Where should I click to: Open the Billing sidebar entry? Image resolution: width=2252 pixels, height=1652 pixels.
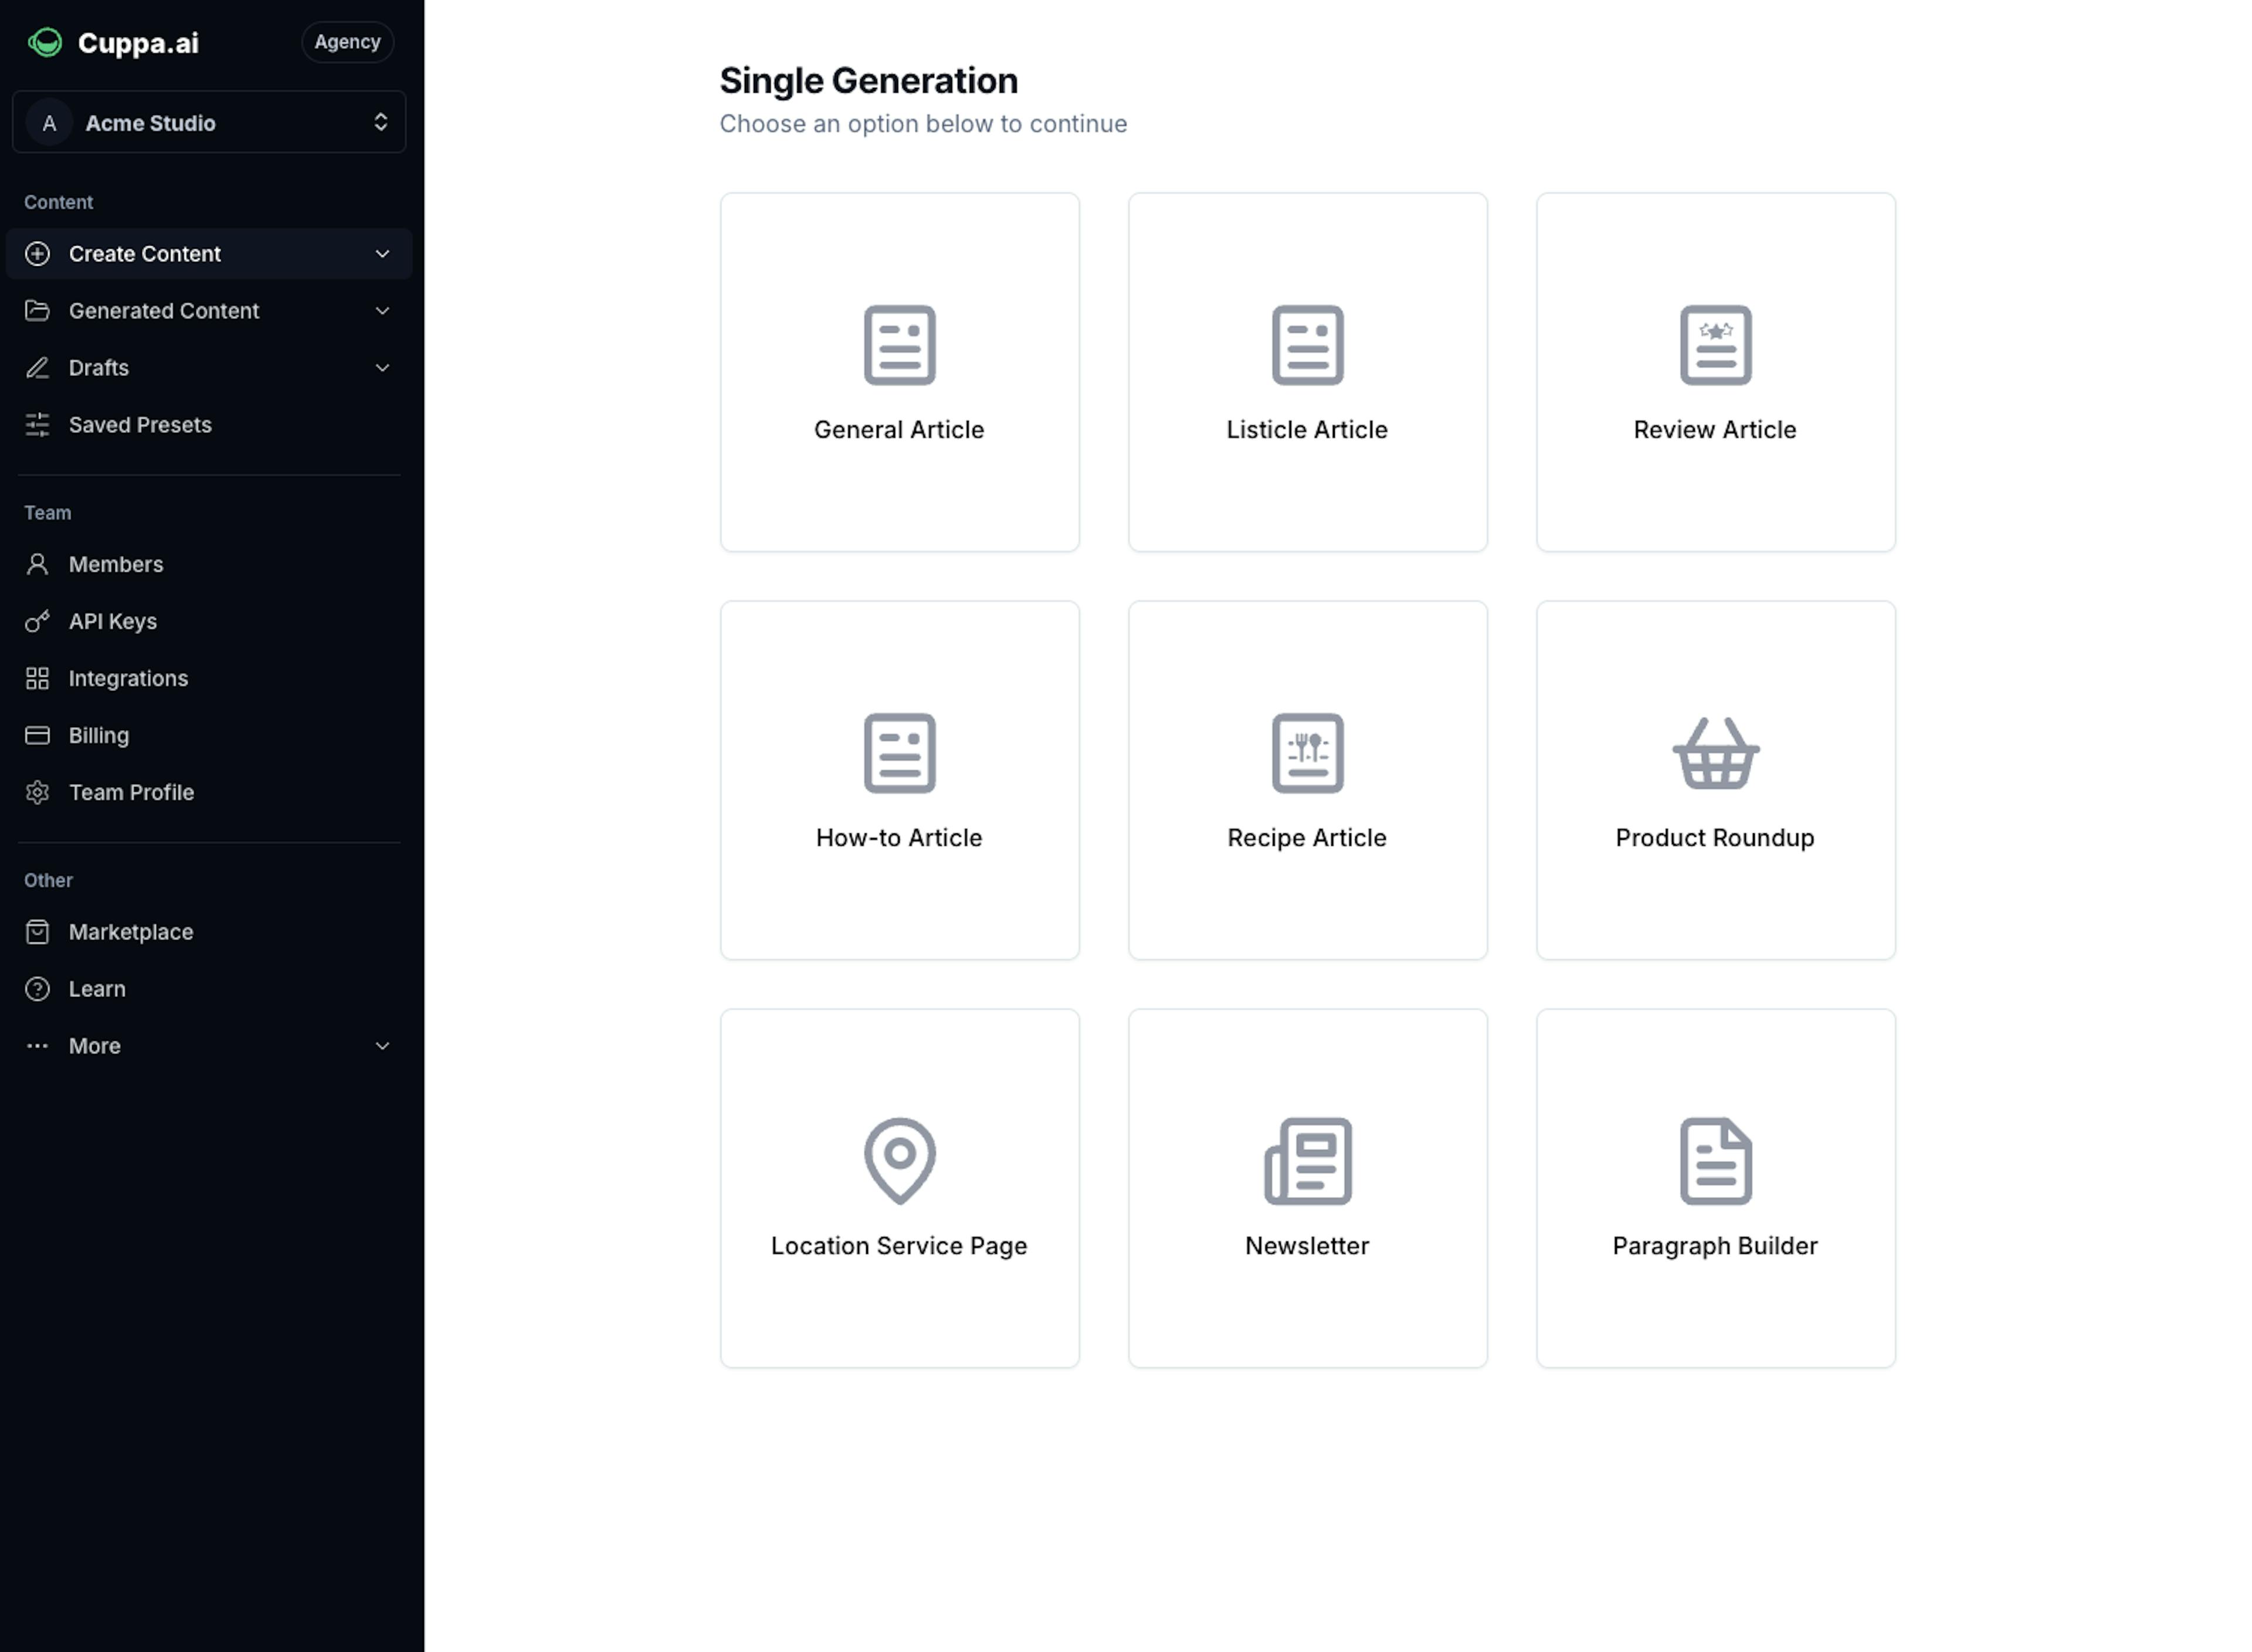(209, 735)
